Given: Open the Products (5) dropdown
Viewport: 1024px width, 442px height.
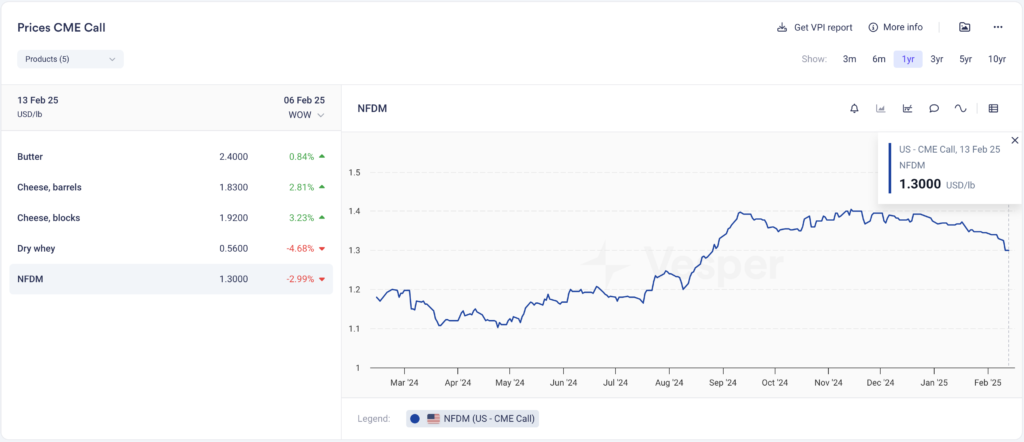Looking at the screenshot, I should coord(70,59).
